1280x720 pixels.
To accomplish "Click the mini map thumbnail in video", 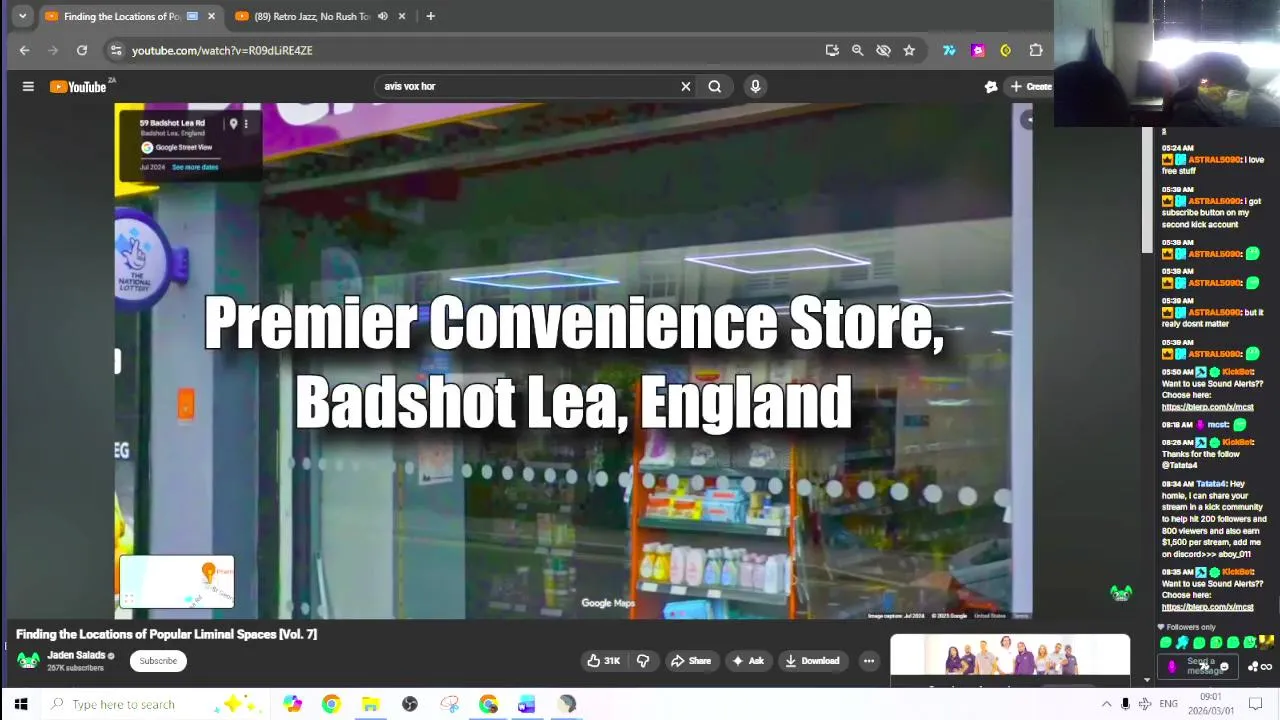I will pyautogui.click(x=176, y=581).
